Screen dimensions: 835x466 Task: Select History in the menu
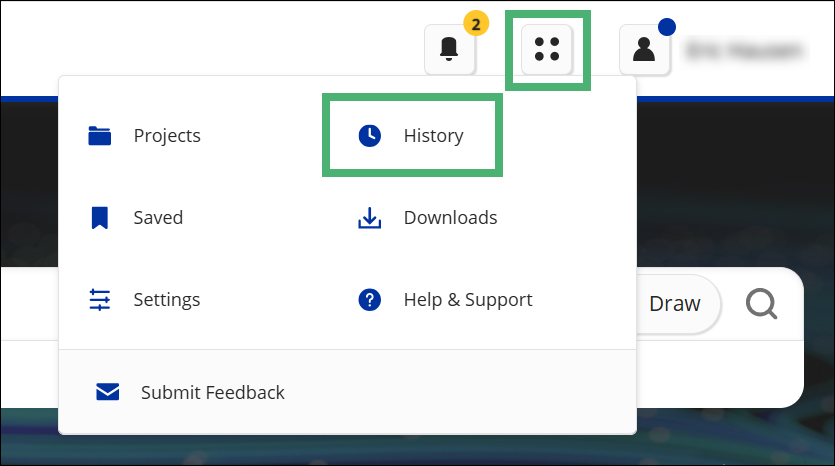pos(433,136)
